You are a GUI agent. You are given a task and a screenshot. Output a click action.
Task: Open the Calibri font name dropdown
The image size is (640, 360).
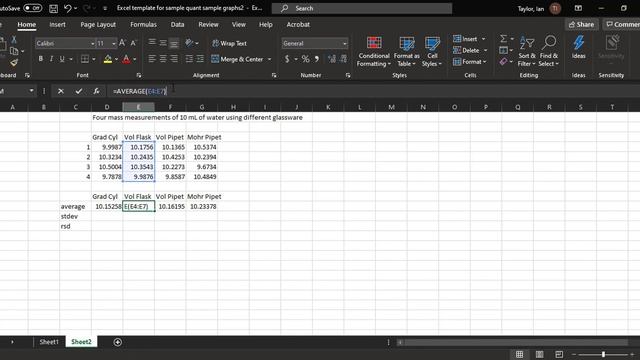click(92, 43)
